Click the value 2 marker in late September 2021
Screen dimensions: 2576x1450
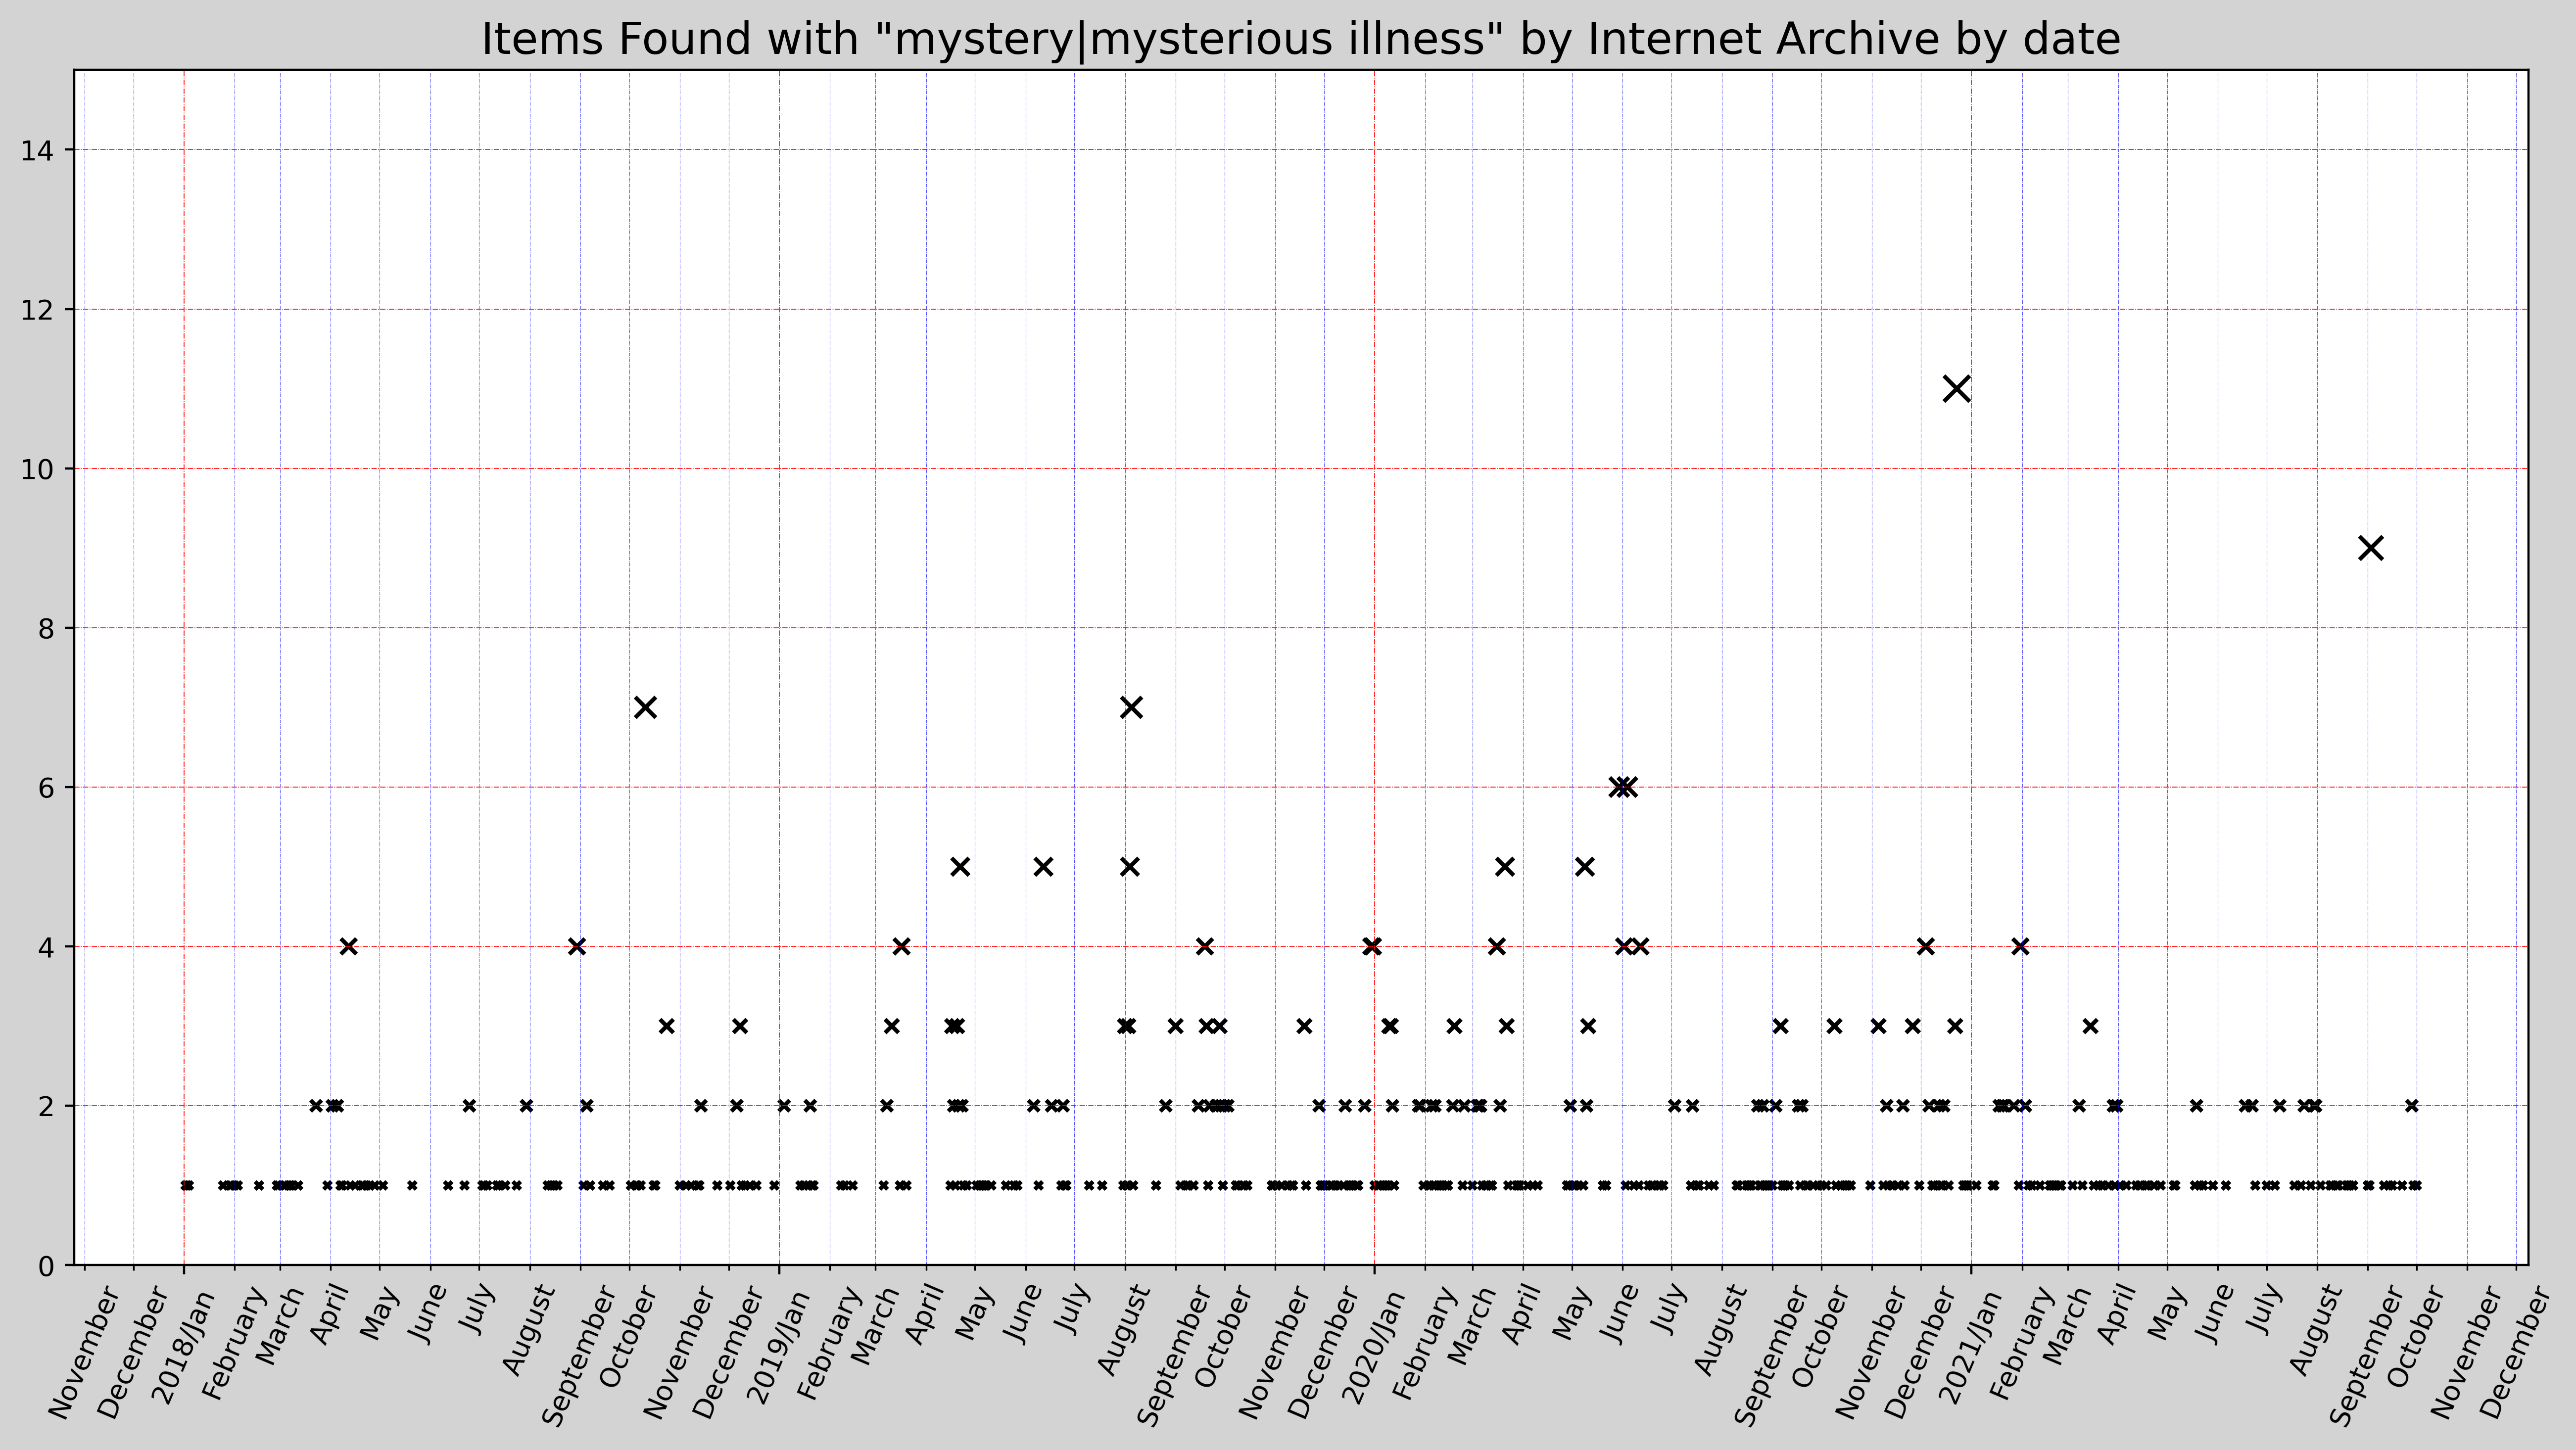point(2411,1106)
